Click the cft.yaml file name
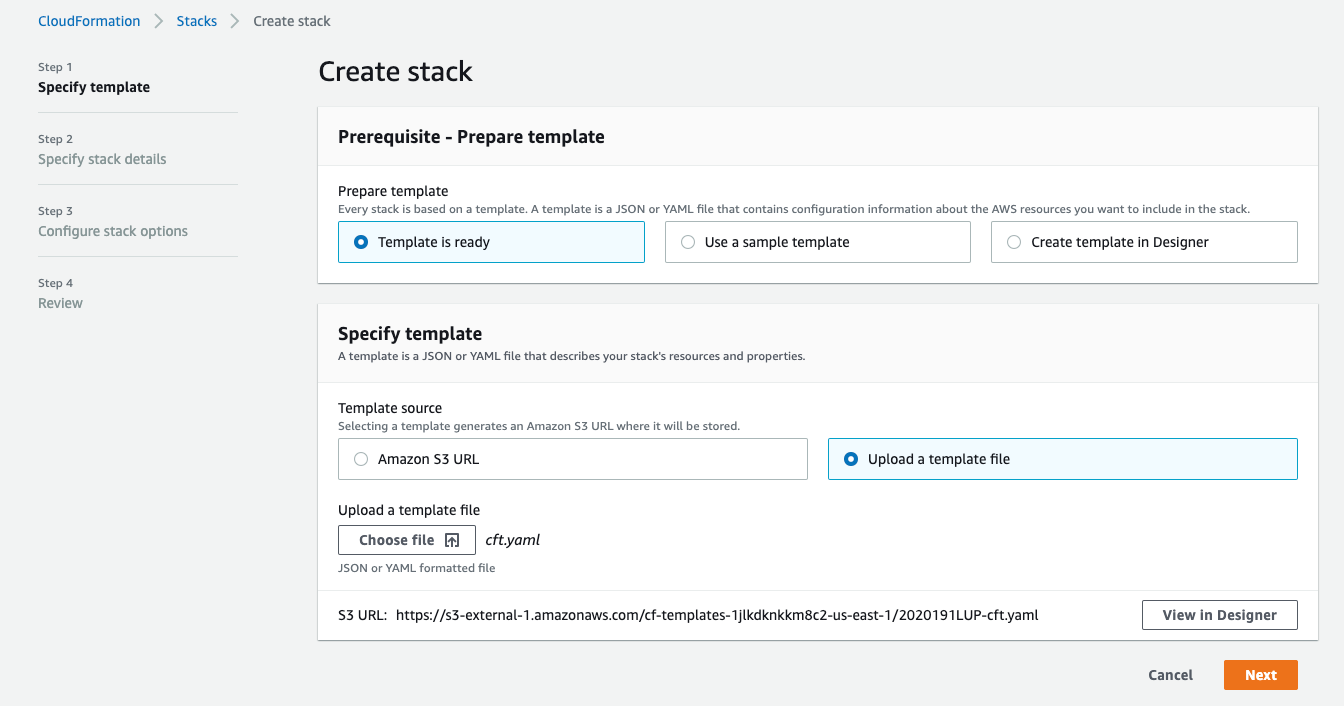The image size is (1344, 706). (x=512, y=539)
